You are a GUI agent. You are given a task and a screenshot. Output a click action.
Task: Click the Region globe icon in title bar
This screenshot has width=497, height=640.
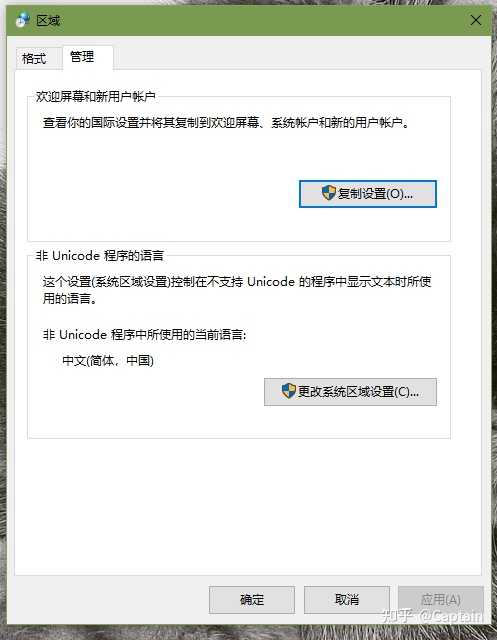pyautogui.click(x=23, y=20)
